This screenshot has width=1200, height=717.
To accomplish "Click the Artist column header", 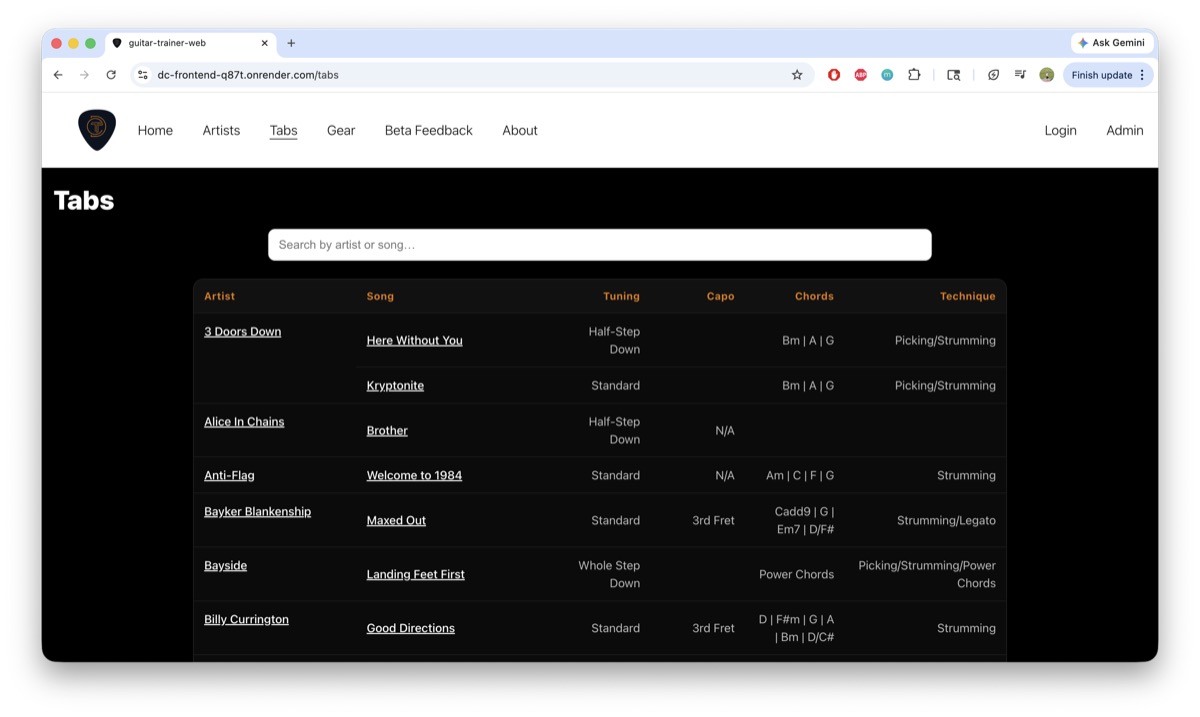I will 219,296.
